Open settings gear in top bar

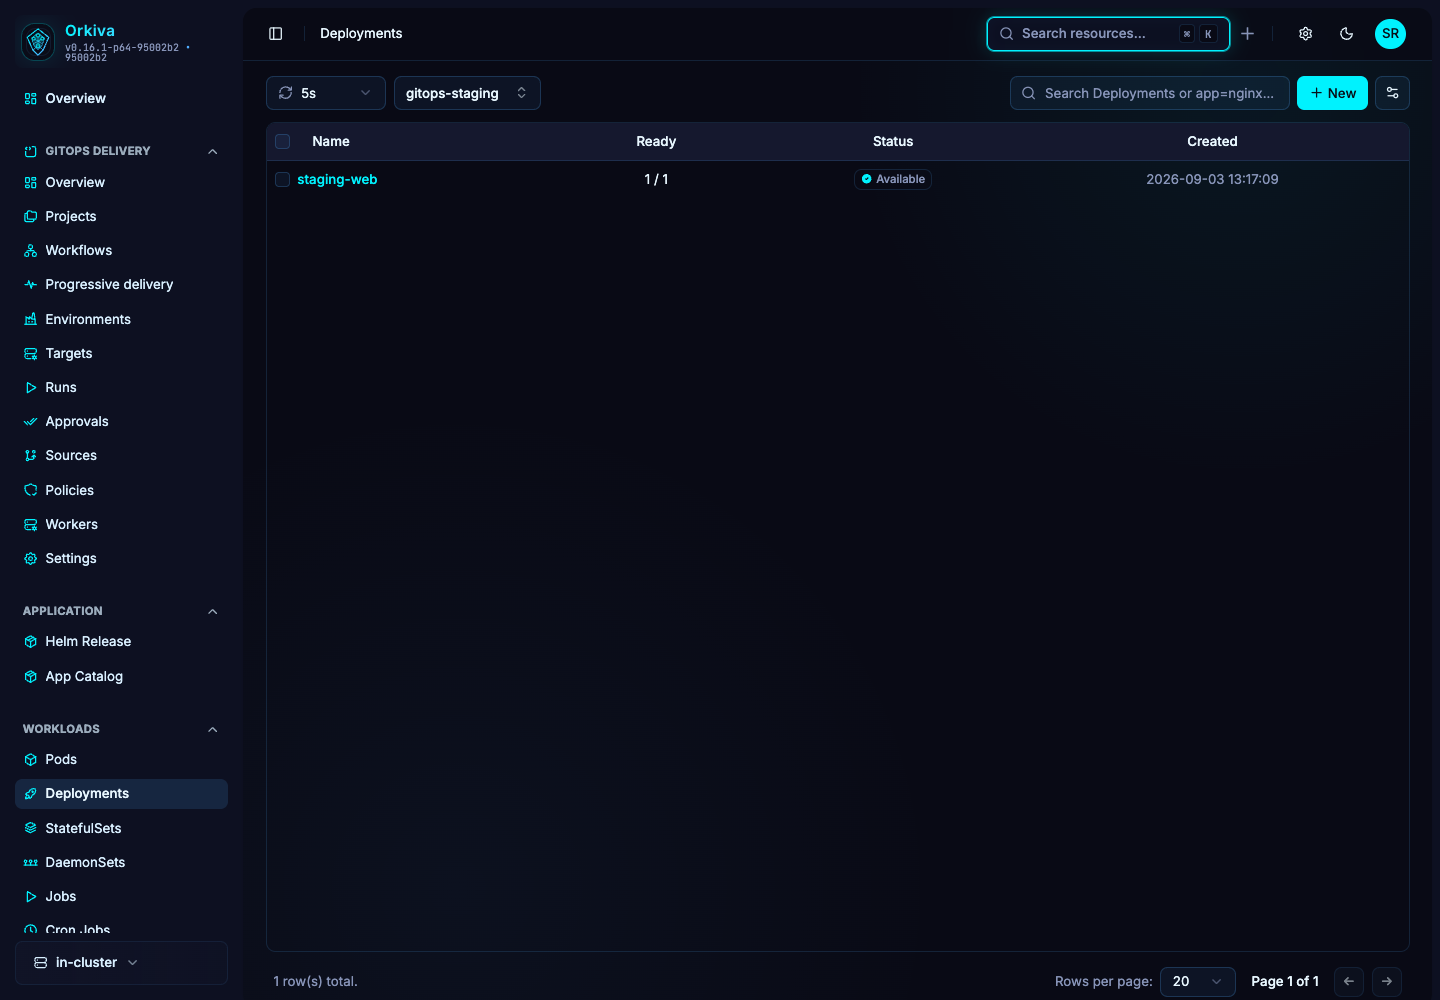coord(1306,34)
